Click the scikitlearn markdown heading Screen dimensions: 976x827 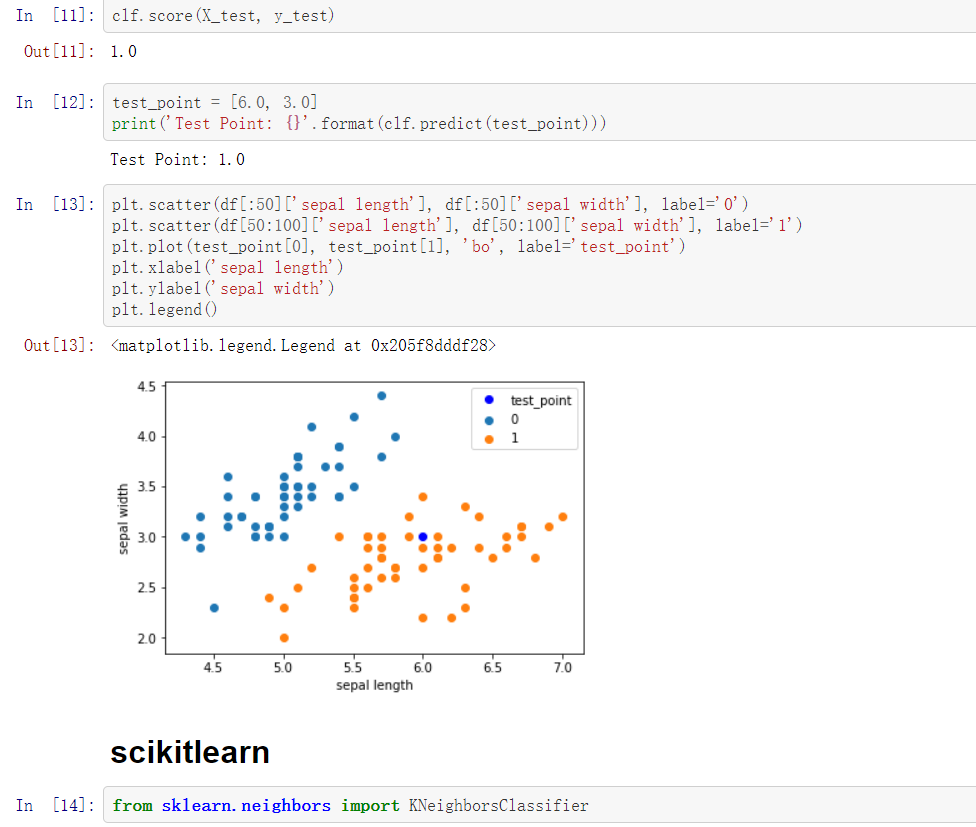pyautogui.click(x=190, y=752)
